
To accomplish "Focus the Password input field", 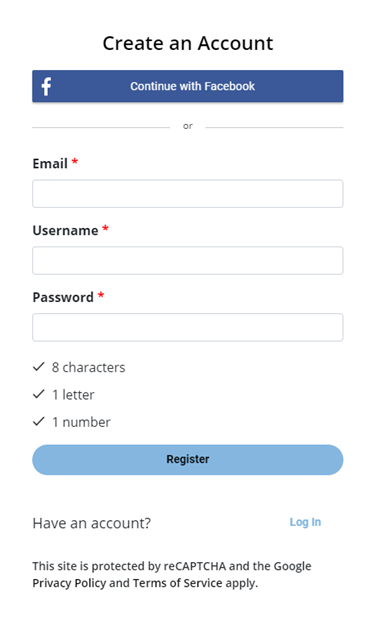I will (x=187, y=327).
